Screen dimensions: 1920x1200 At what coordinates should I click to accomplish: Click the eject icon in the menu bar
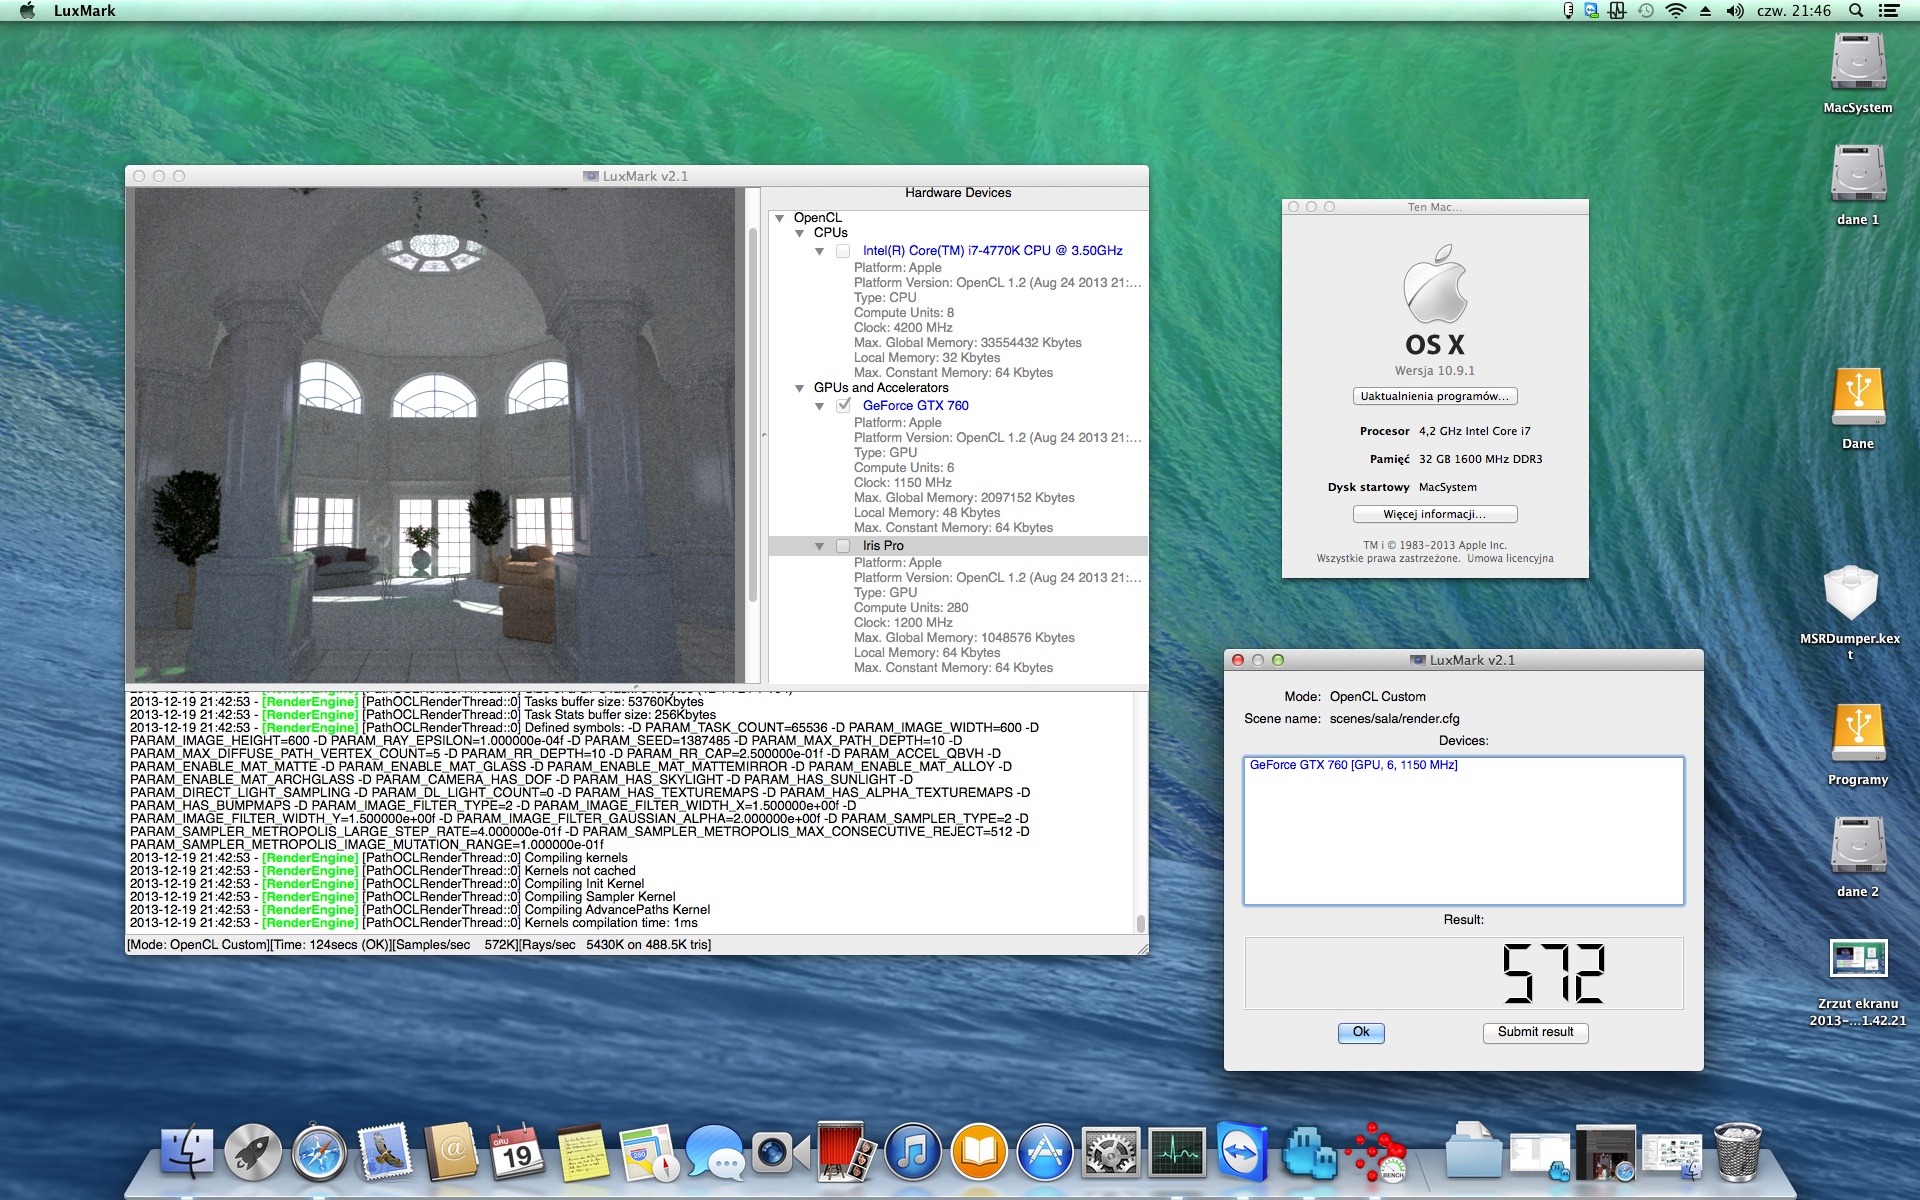click(1705, 11)
